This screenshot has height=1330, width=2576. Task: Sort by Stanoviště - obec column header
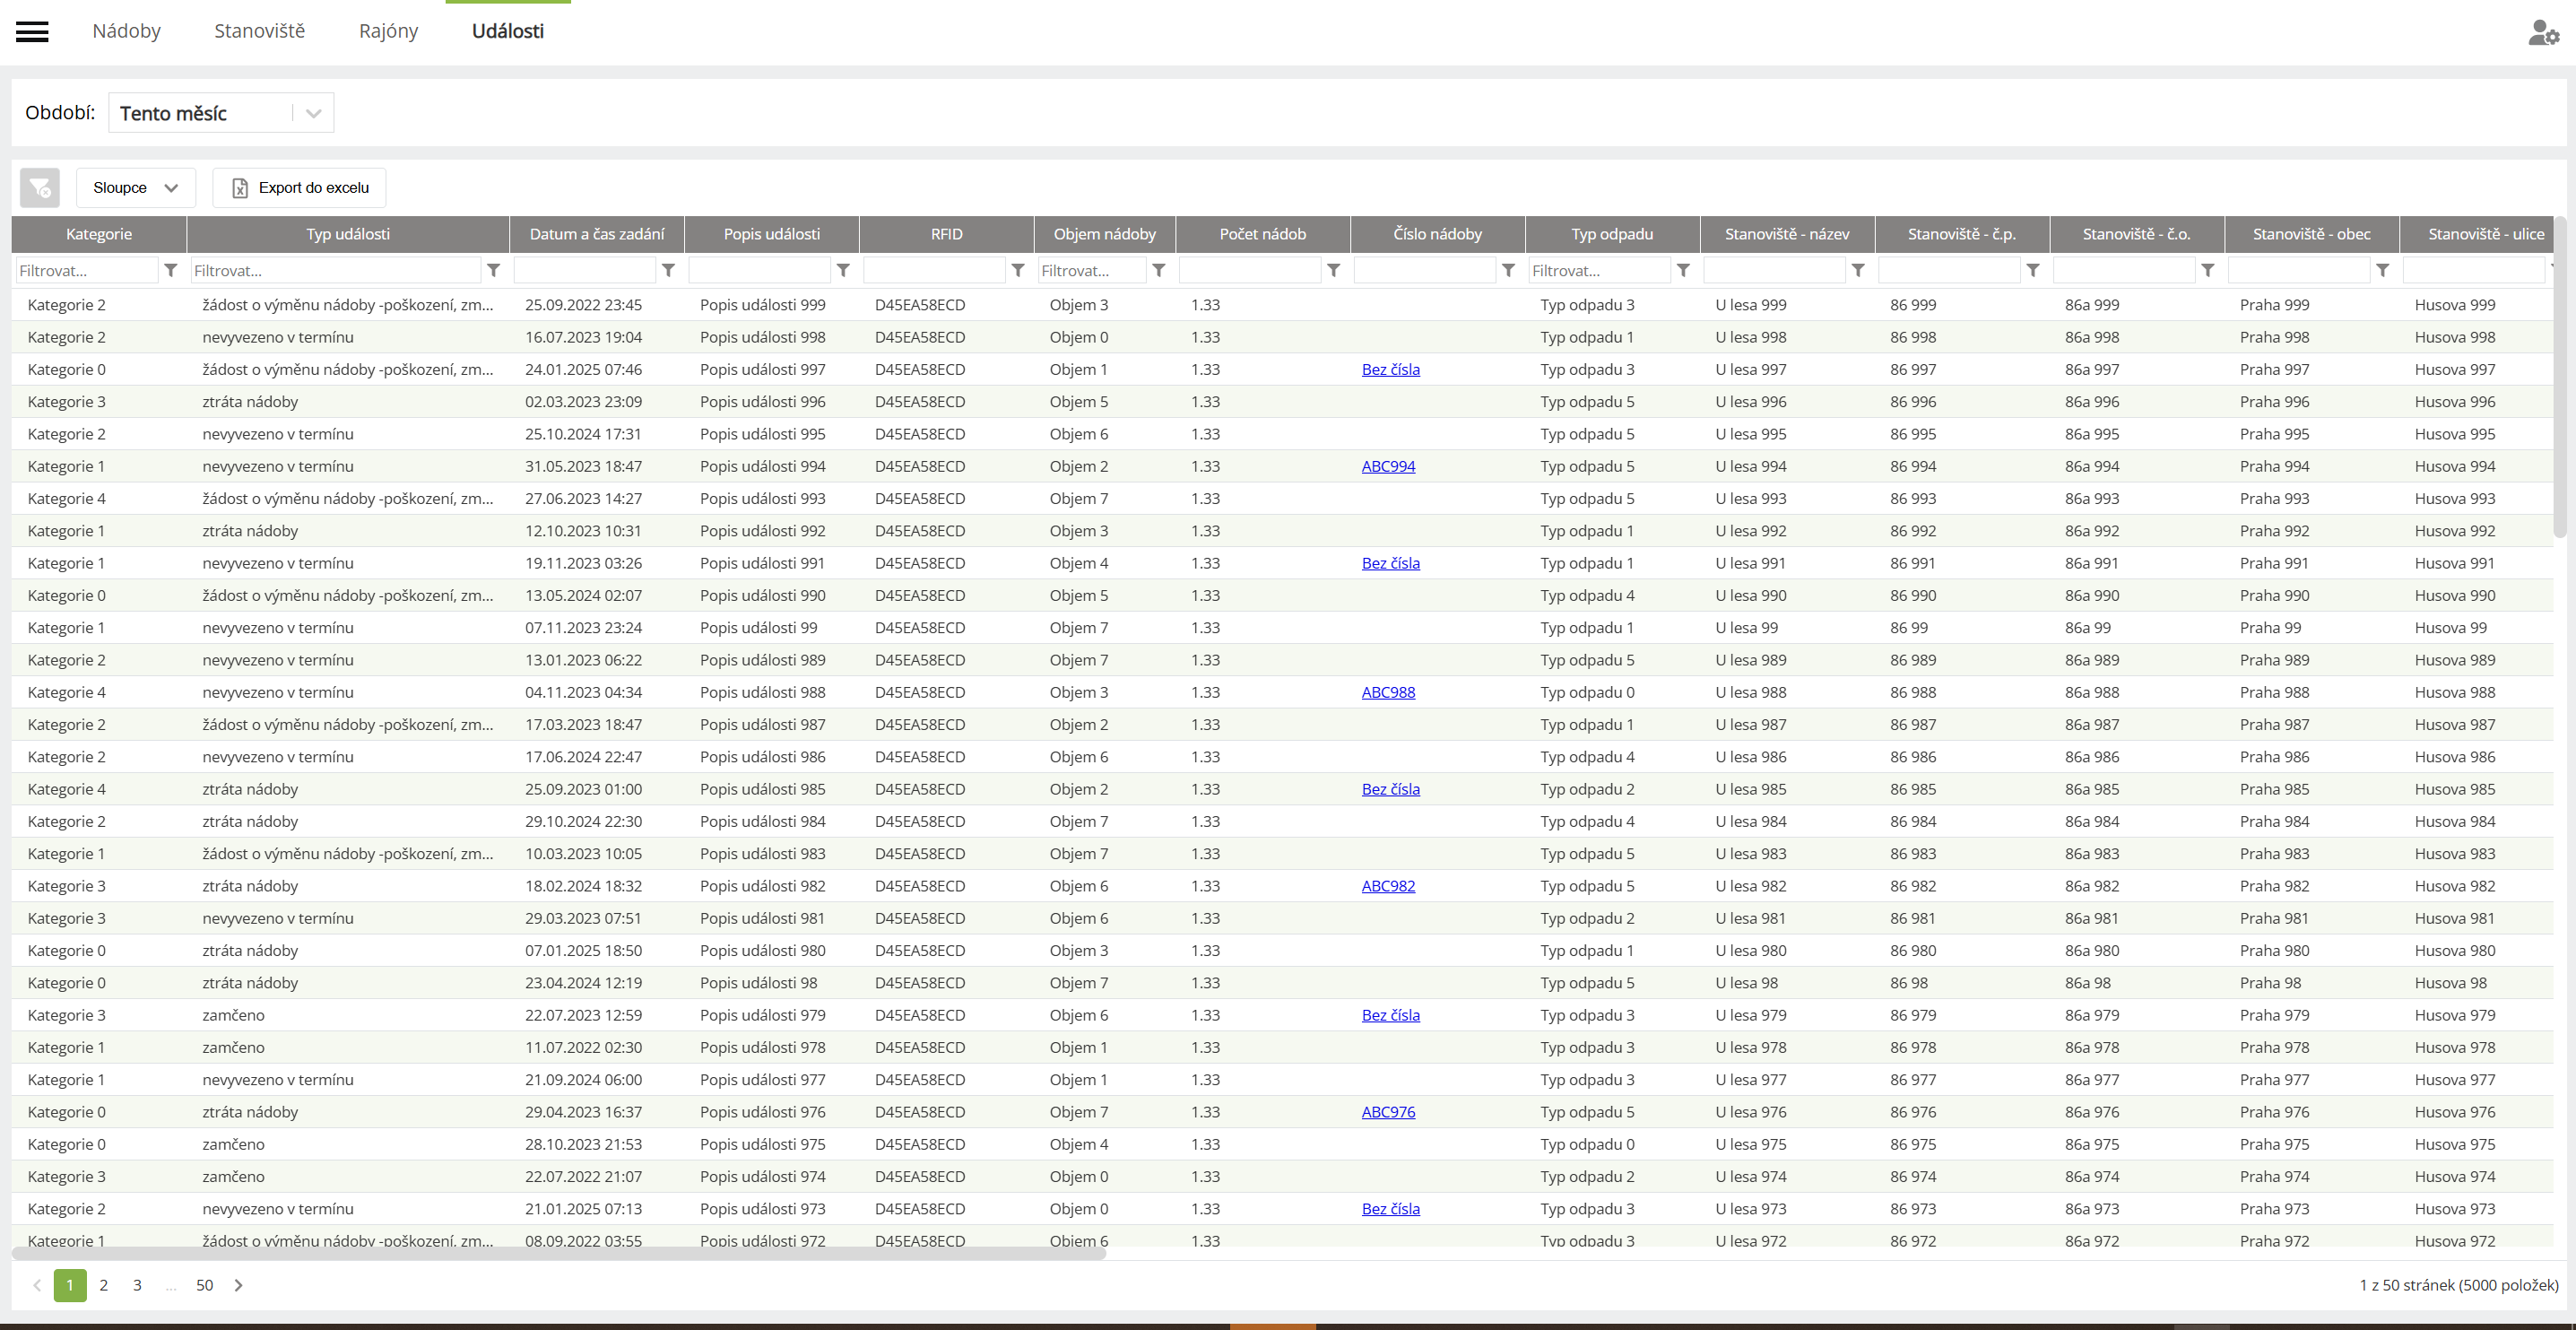click(2311, 234)
